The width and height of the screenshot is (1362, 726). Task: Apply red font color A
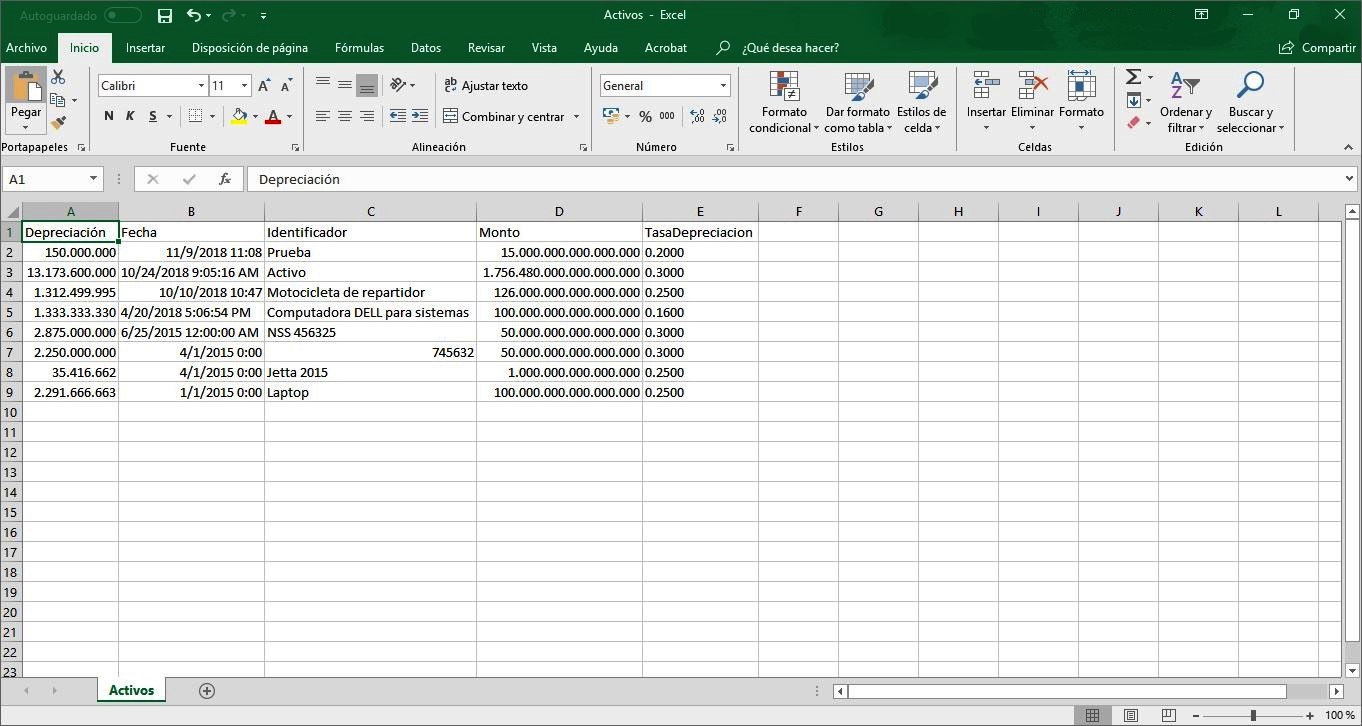pyautogui.click(x=273, y=117)
